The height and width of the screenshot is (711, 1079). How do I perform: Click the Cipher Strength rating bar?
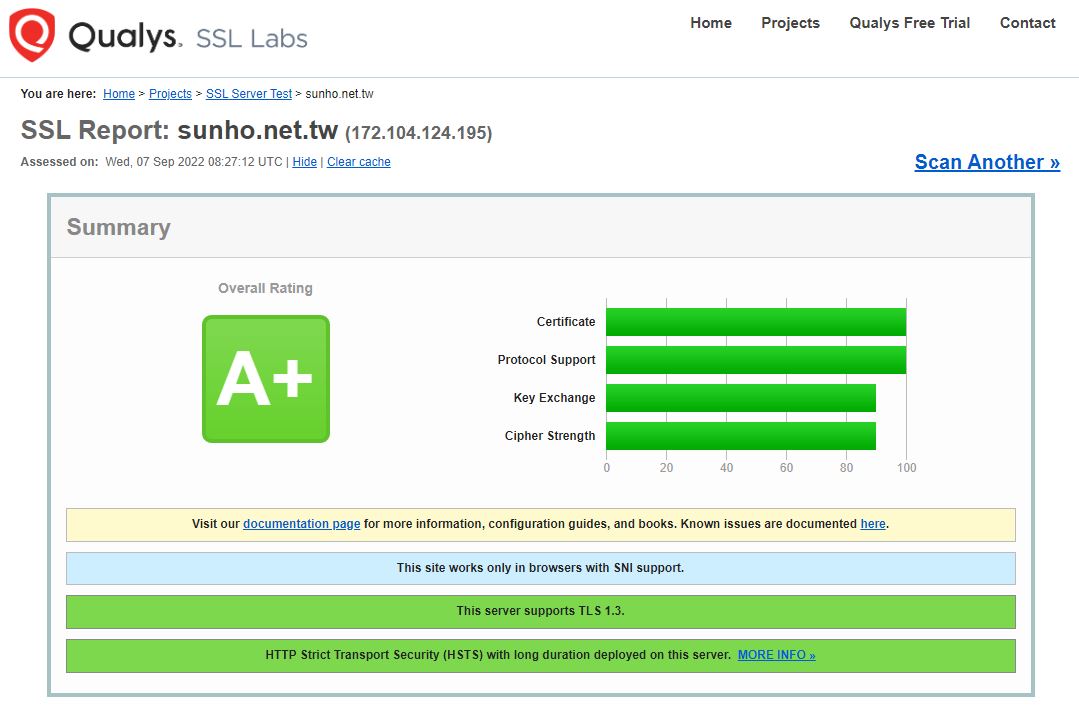tap(740, 435)
